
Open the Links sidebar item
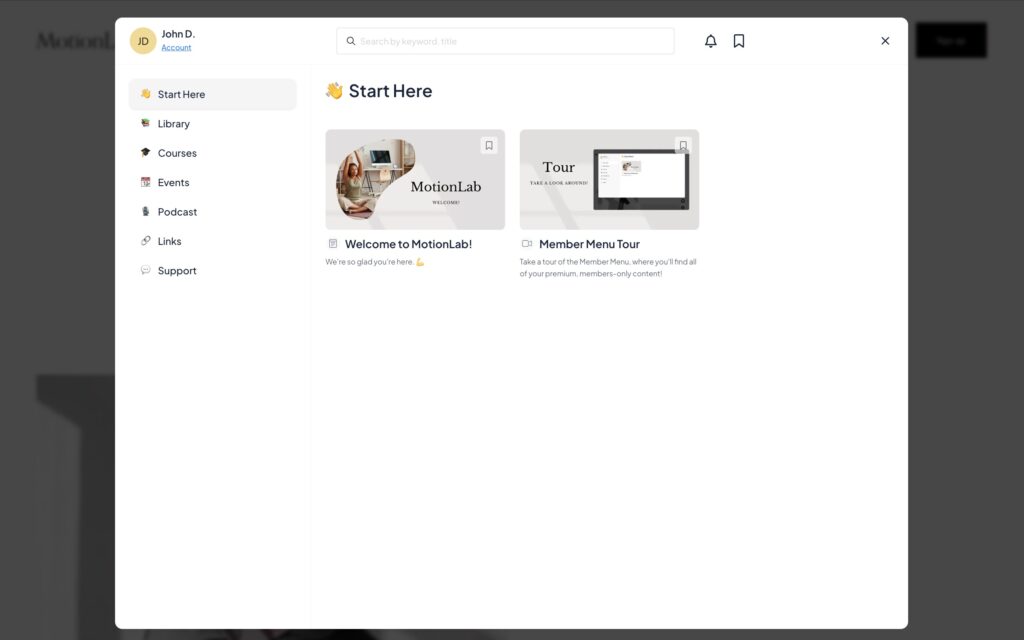point(169,241)
